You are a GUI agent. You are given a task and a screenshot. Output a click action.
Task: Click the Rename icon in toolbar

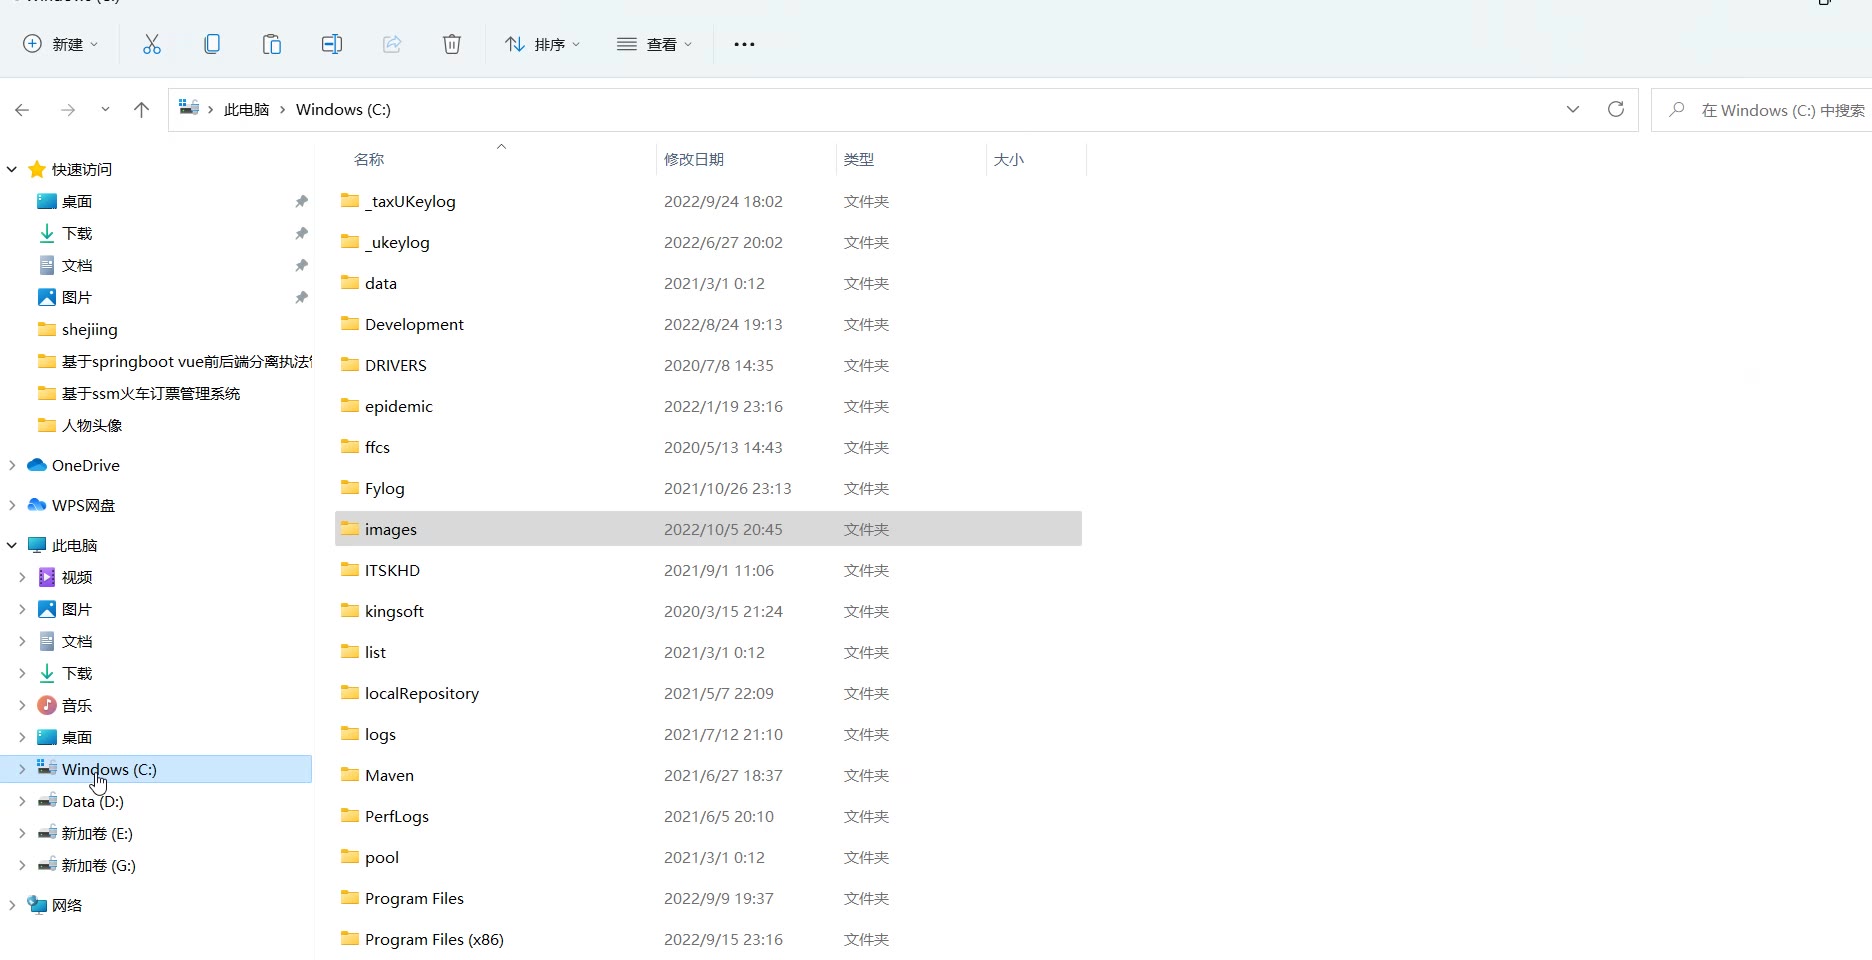(332, 44)
